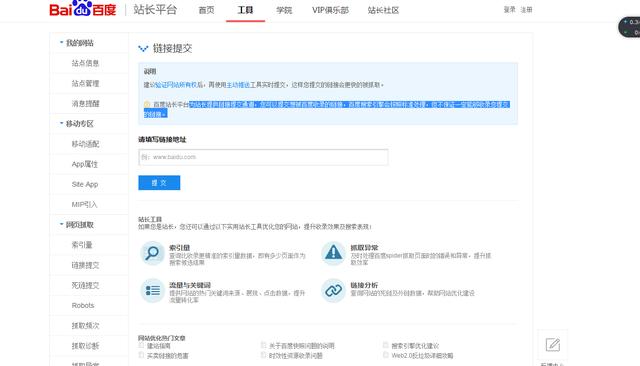
Task: Read the 买卖链接的危害 article
Action: (x=168, y=356)
